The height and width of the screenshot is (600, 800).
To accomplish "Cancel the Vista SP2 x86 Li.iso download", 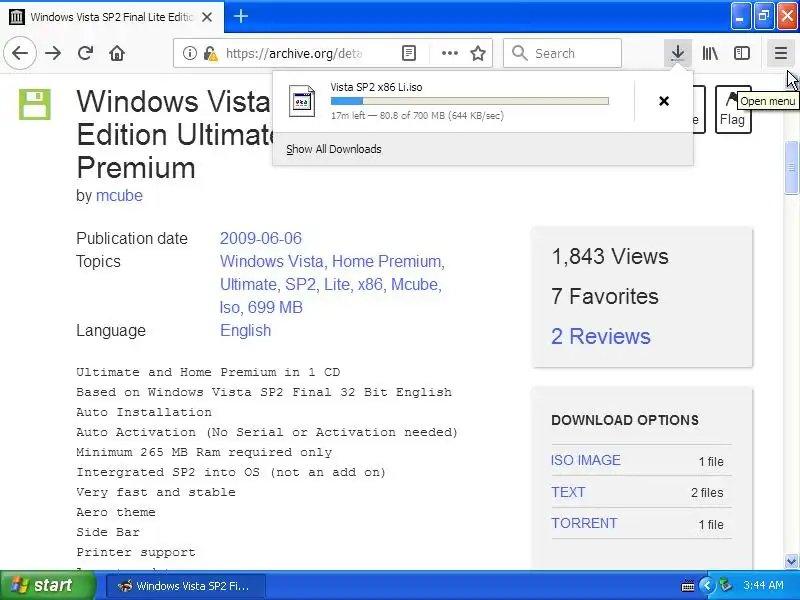I will click(x=664, y=101).
